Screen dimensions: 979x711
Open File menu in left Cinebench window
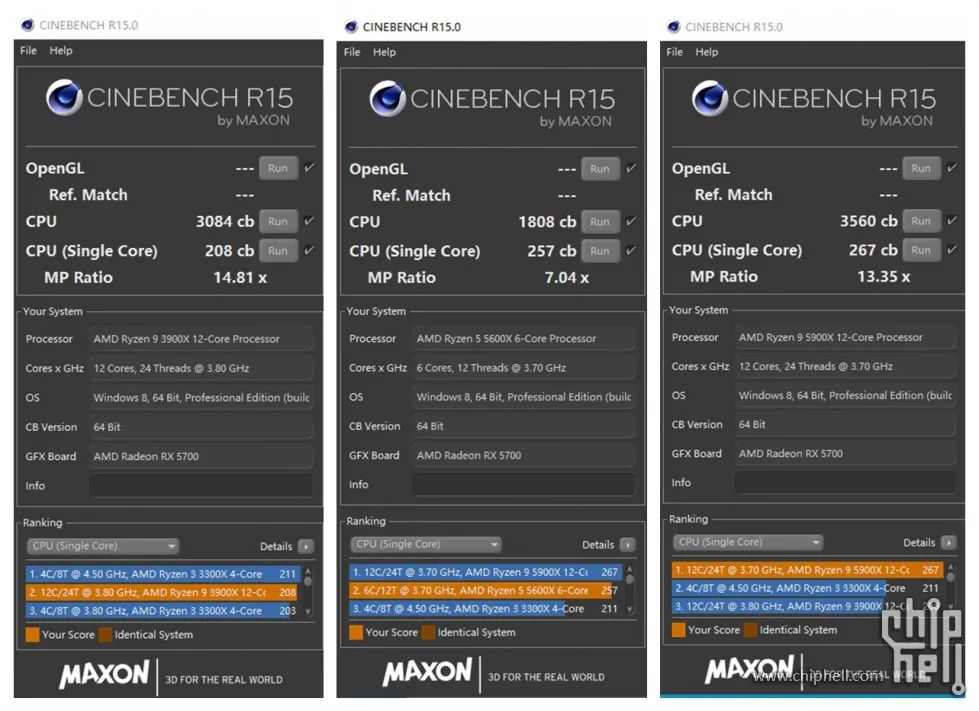[28, 51]
